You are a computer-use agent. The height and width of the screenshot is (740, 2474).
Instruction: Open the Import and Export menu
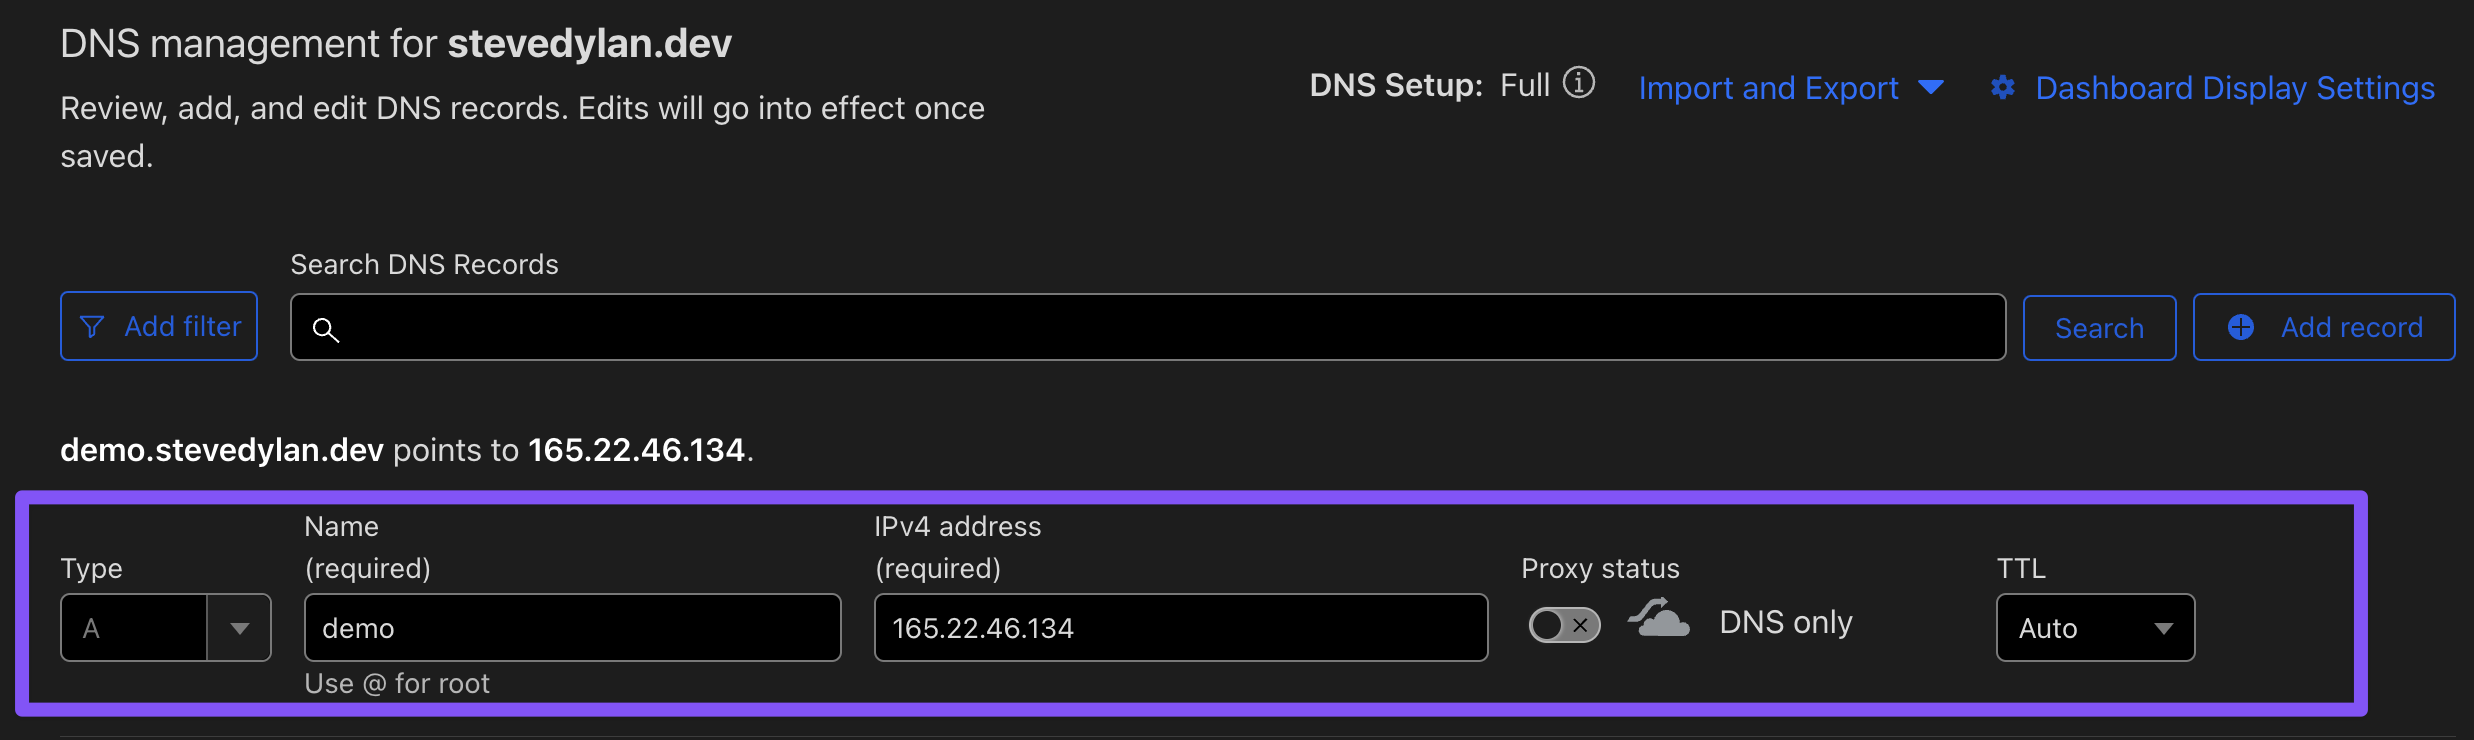click(1768, 88)
